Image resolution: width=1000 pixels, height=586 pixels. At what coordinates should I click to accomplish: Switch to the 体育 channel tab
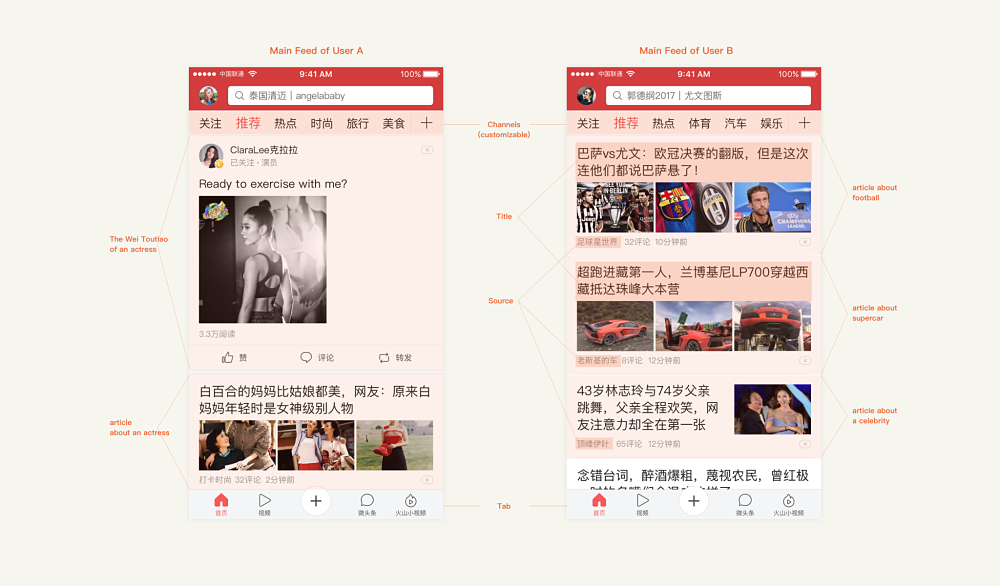[700, 124]
